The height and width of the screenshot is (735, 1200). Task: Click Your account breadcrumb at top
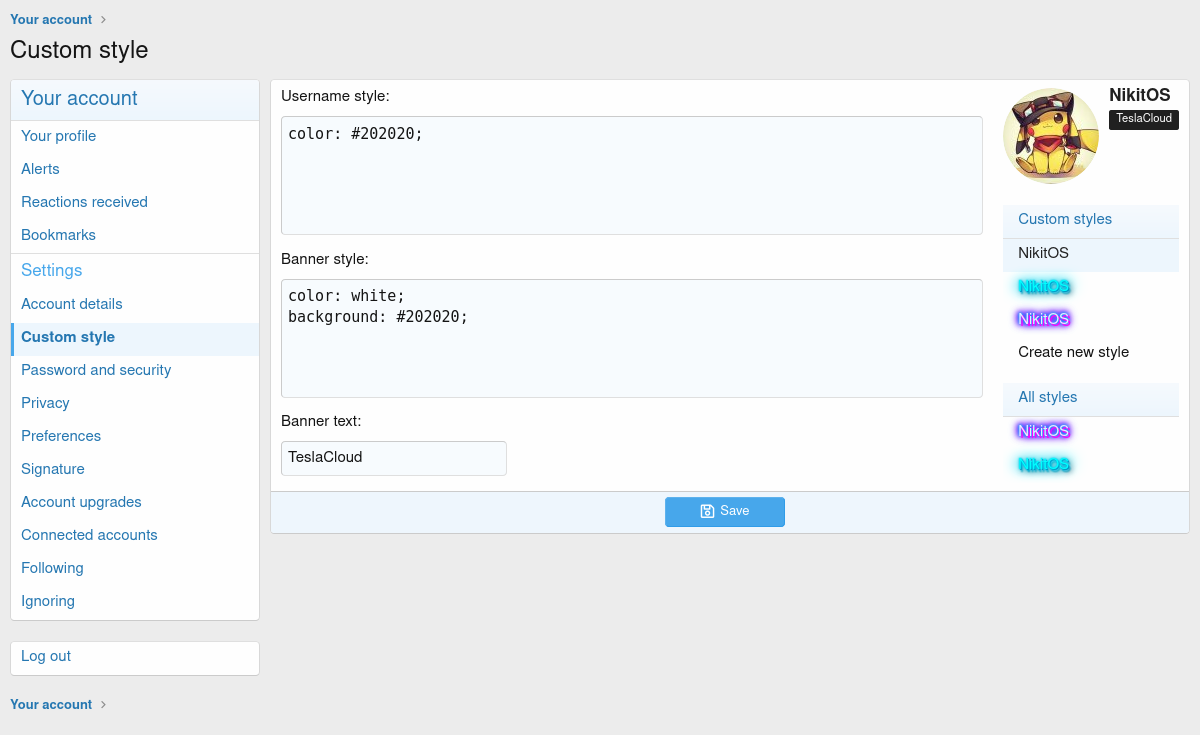pos(51,19)
